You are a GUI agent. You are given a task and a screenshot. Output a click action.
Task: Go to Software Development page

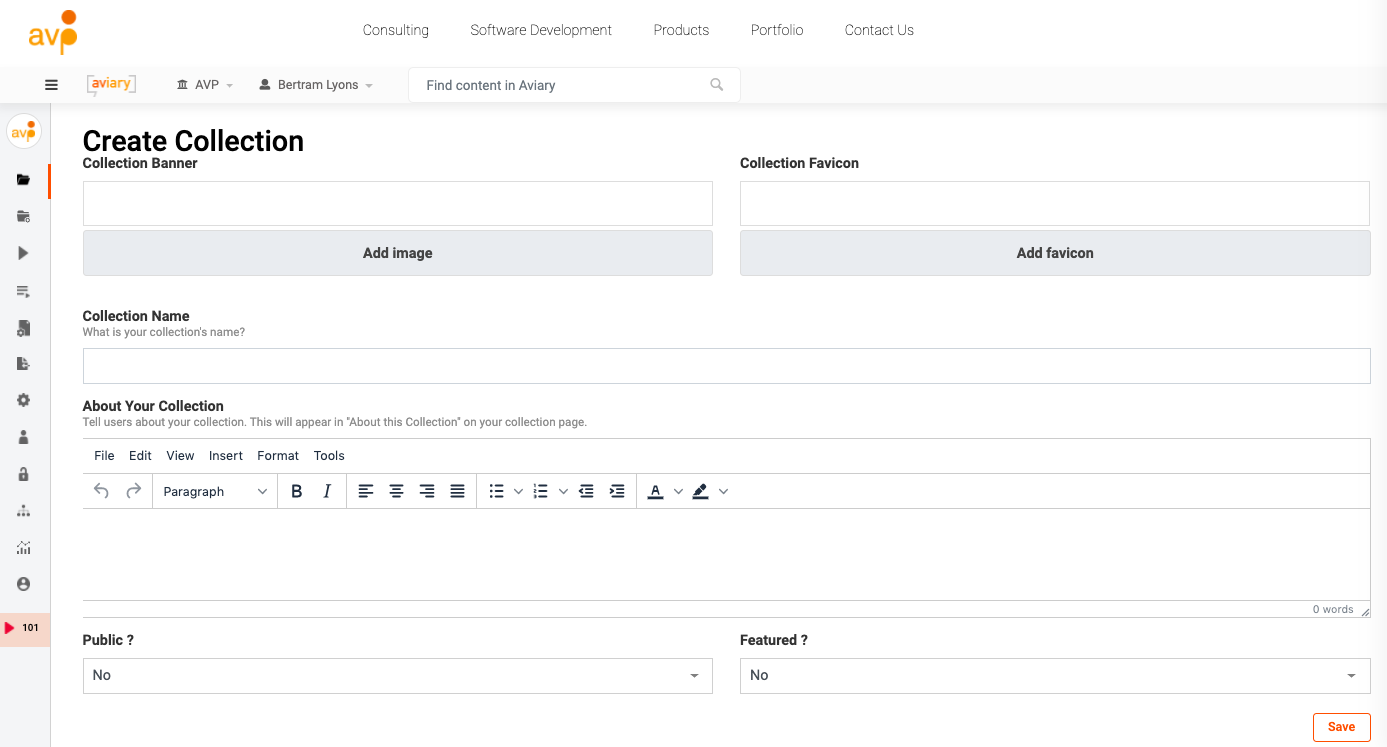click(541, 30)
